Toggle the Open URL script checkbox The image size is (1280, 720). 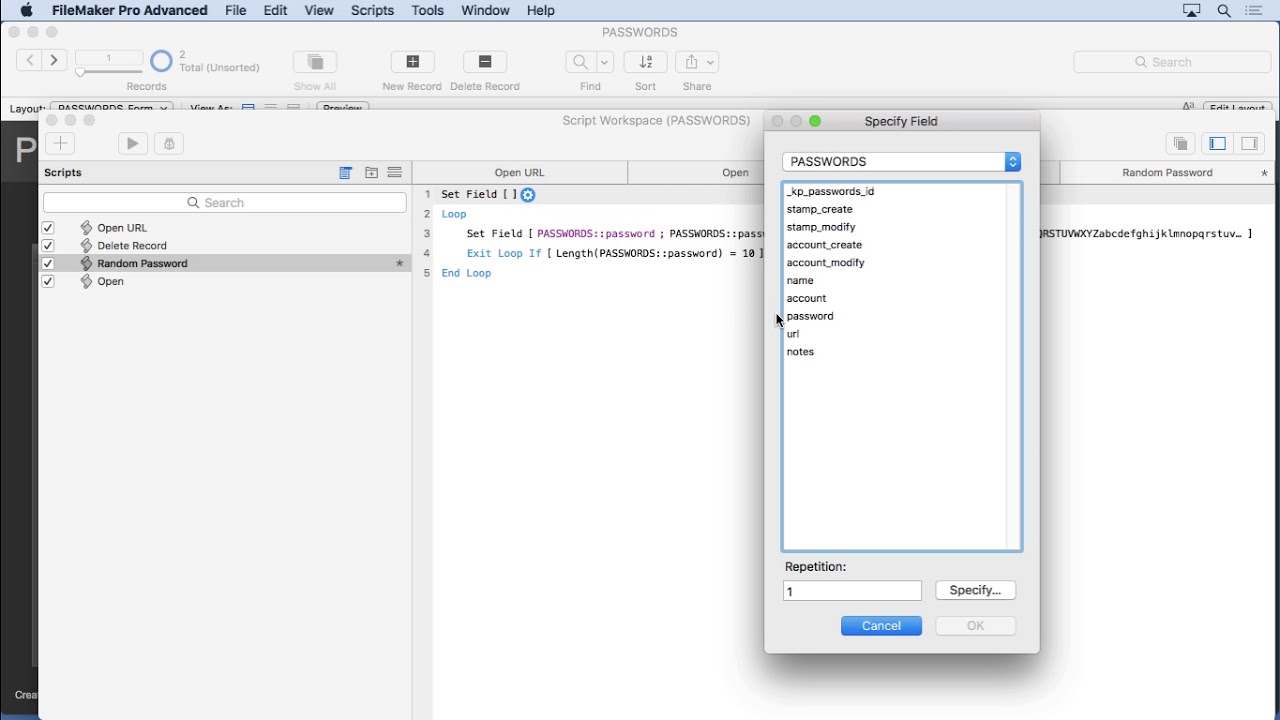pyautogui.click(x=48, y=228)
